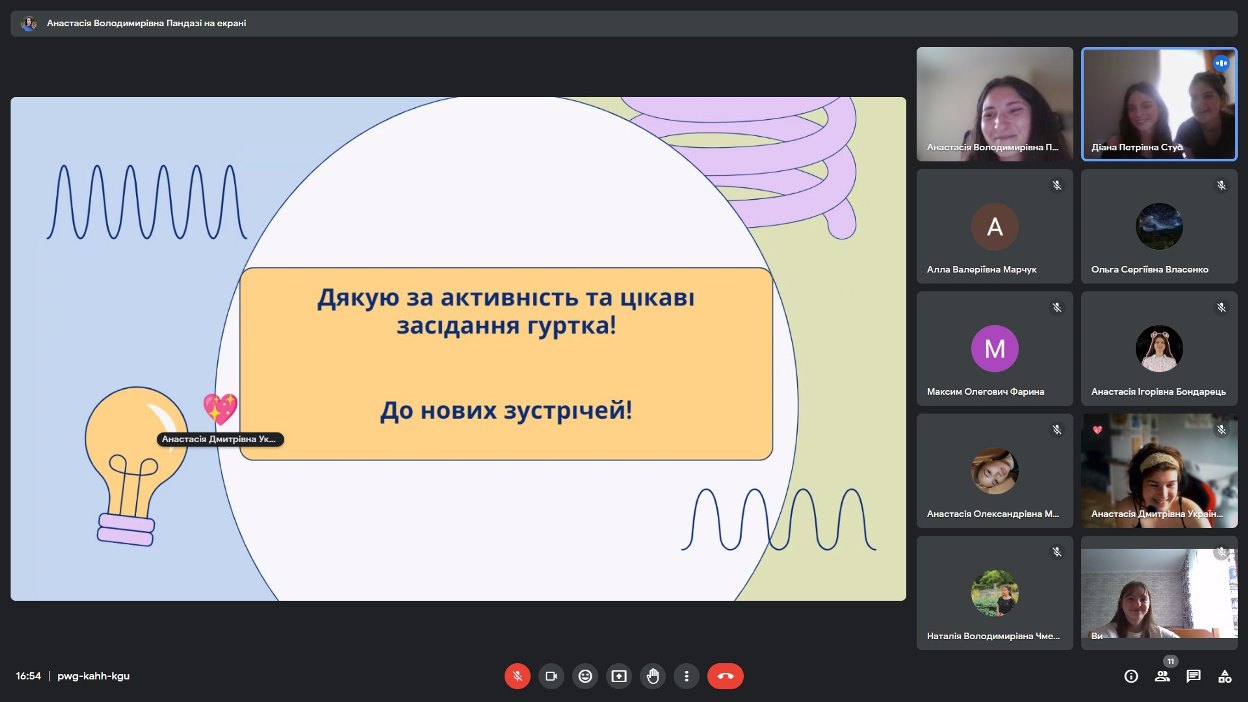Screen dimensions: 1248x702
Task: Open the meeting details info icon
Action: [1131, 676]
